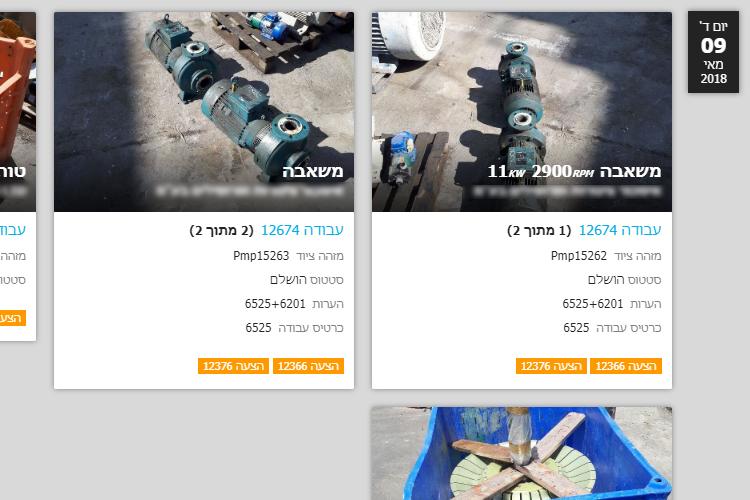Open the blue bin photo card below
Image resolution: width=750 pixels, height=500 pixels.
[x=522, y=453]
